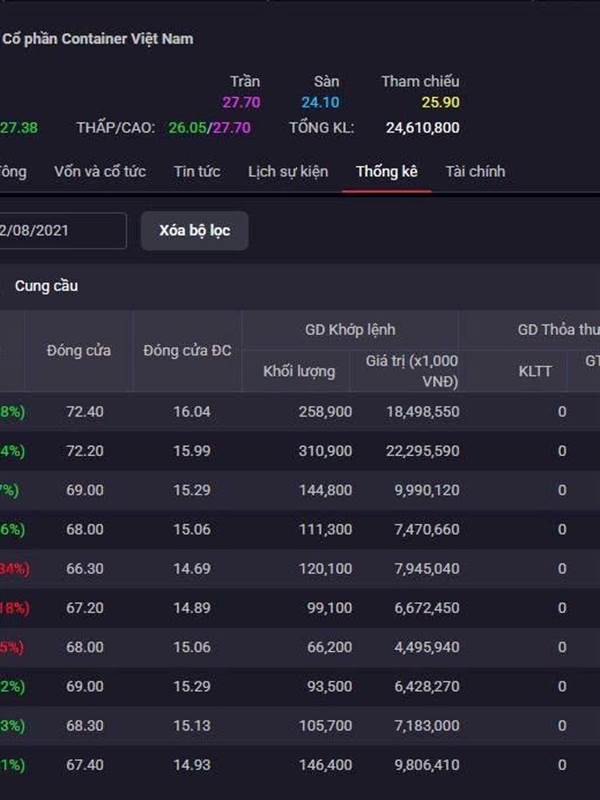Screen dimensions: 600x800
Task: Click the closing price 66.30
Action: (x=85, y=568)
